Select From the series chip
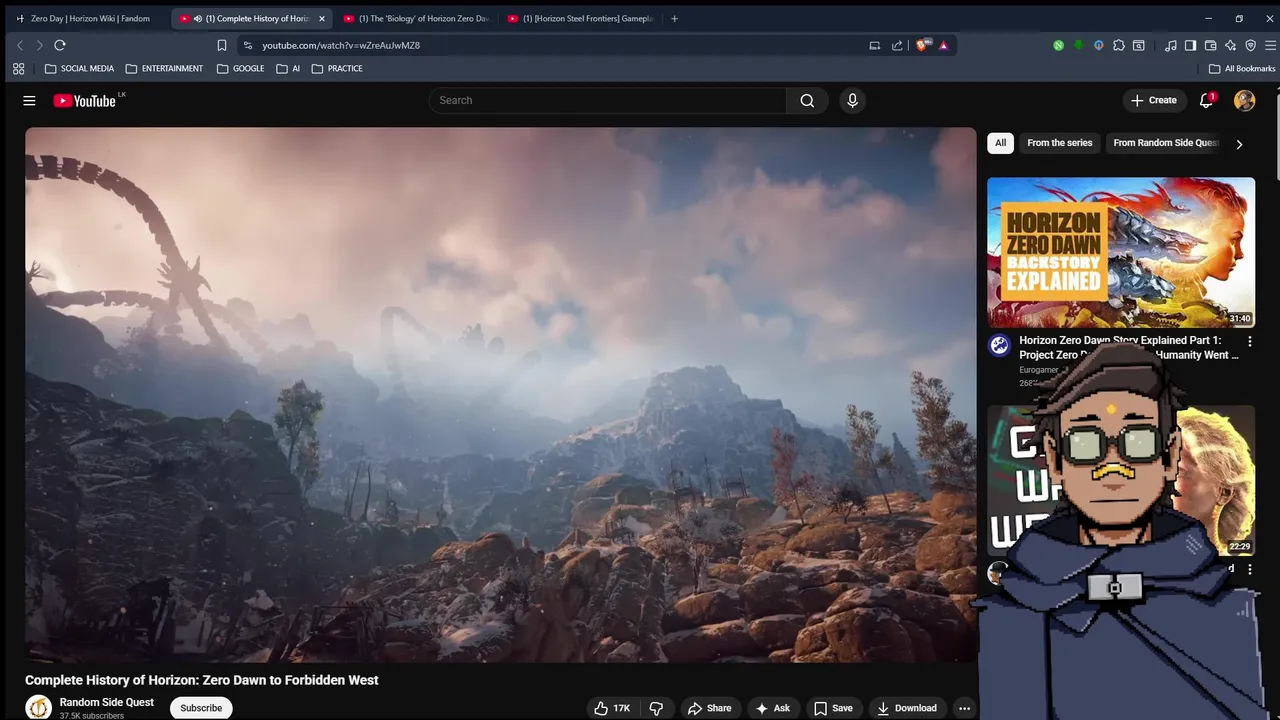This screenshot has width=1280, height=720. coord(1059,143)
